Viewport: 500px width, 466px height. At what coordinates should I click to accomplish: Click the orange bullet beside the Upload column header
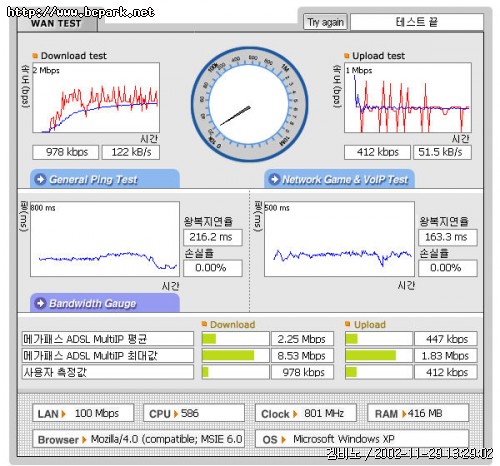pos(348,324)
